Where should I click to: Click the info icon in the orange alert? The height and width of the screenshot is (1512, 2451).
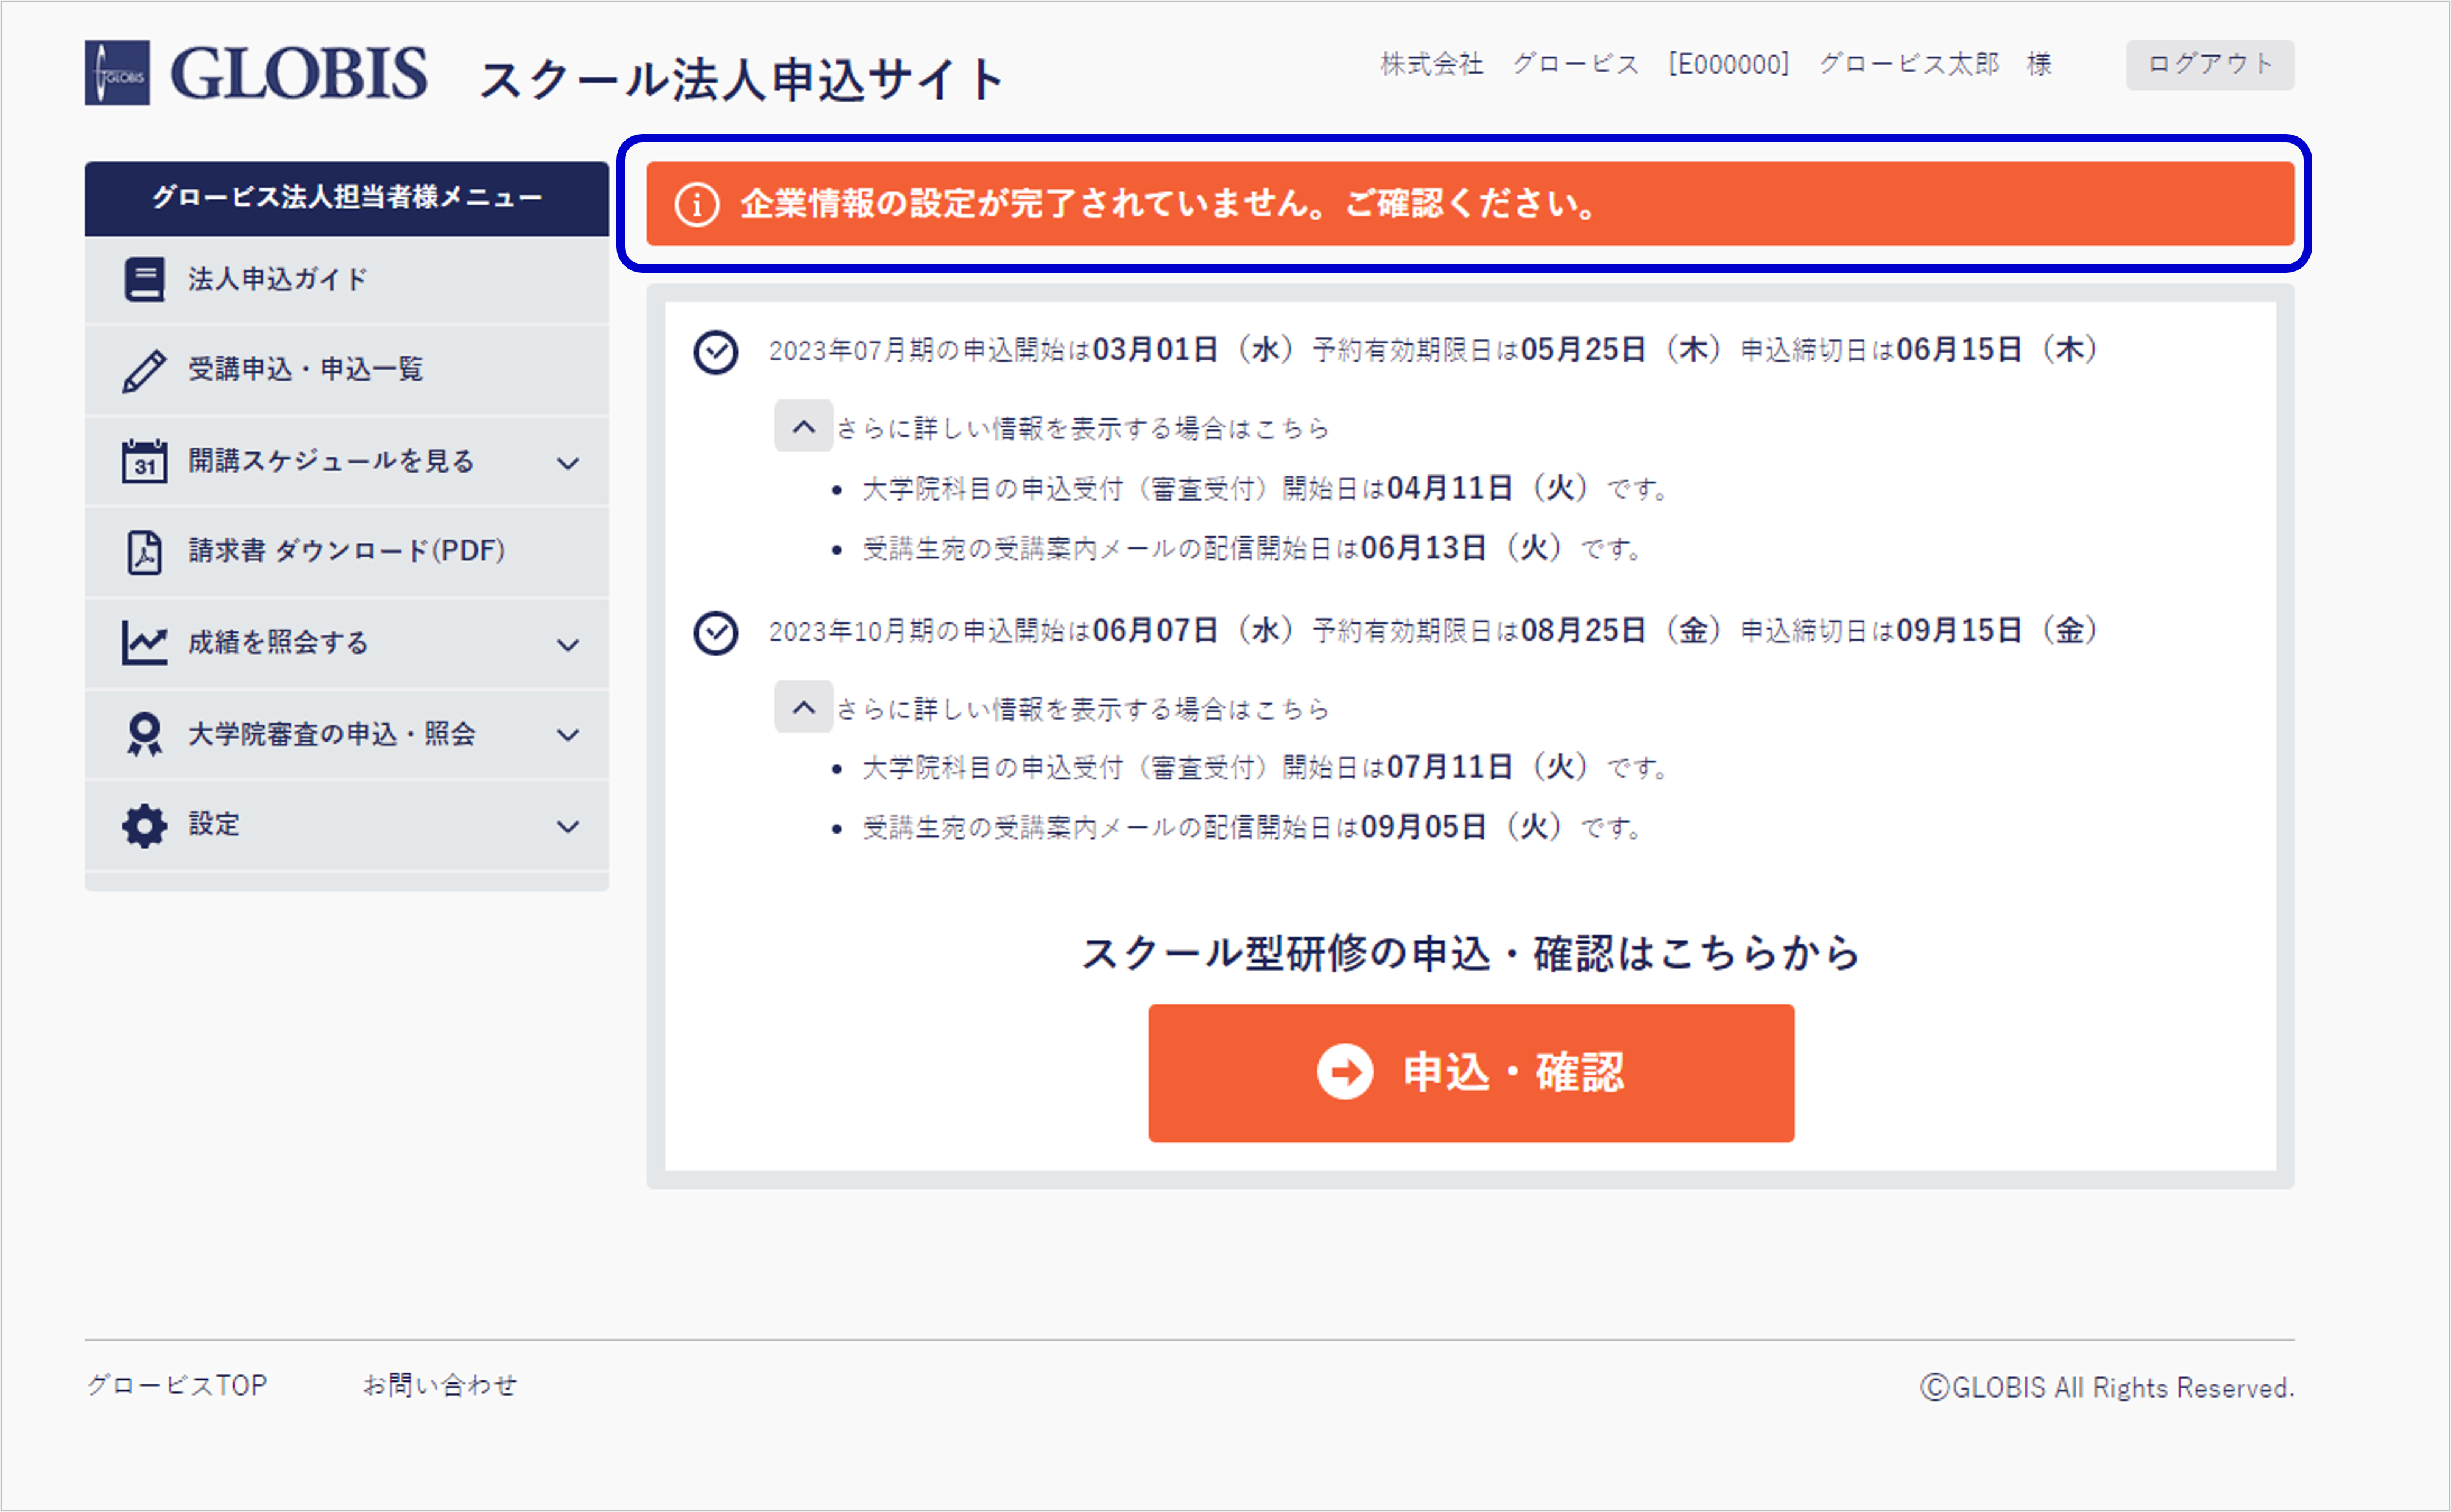point(697,205)
